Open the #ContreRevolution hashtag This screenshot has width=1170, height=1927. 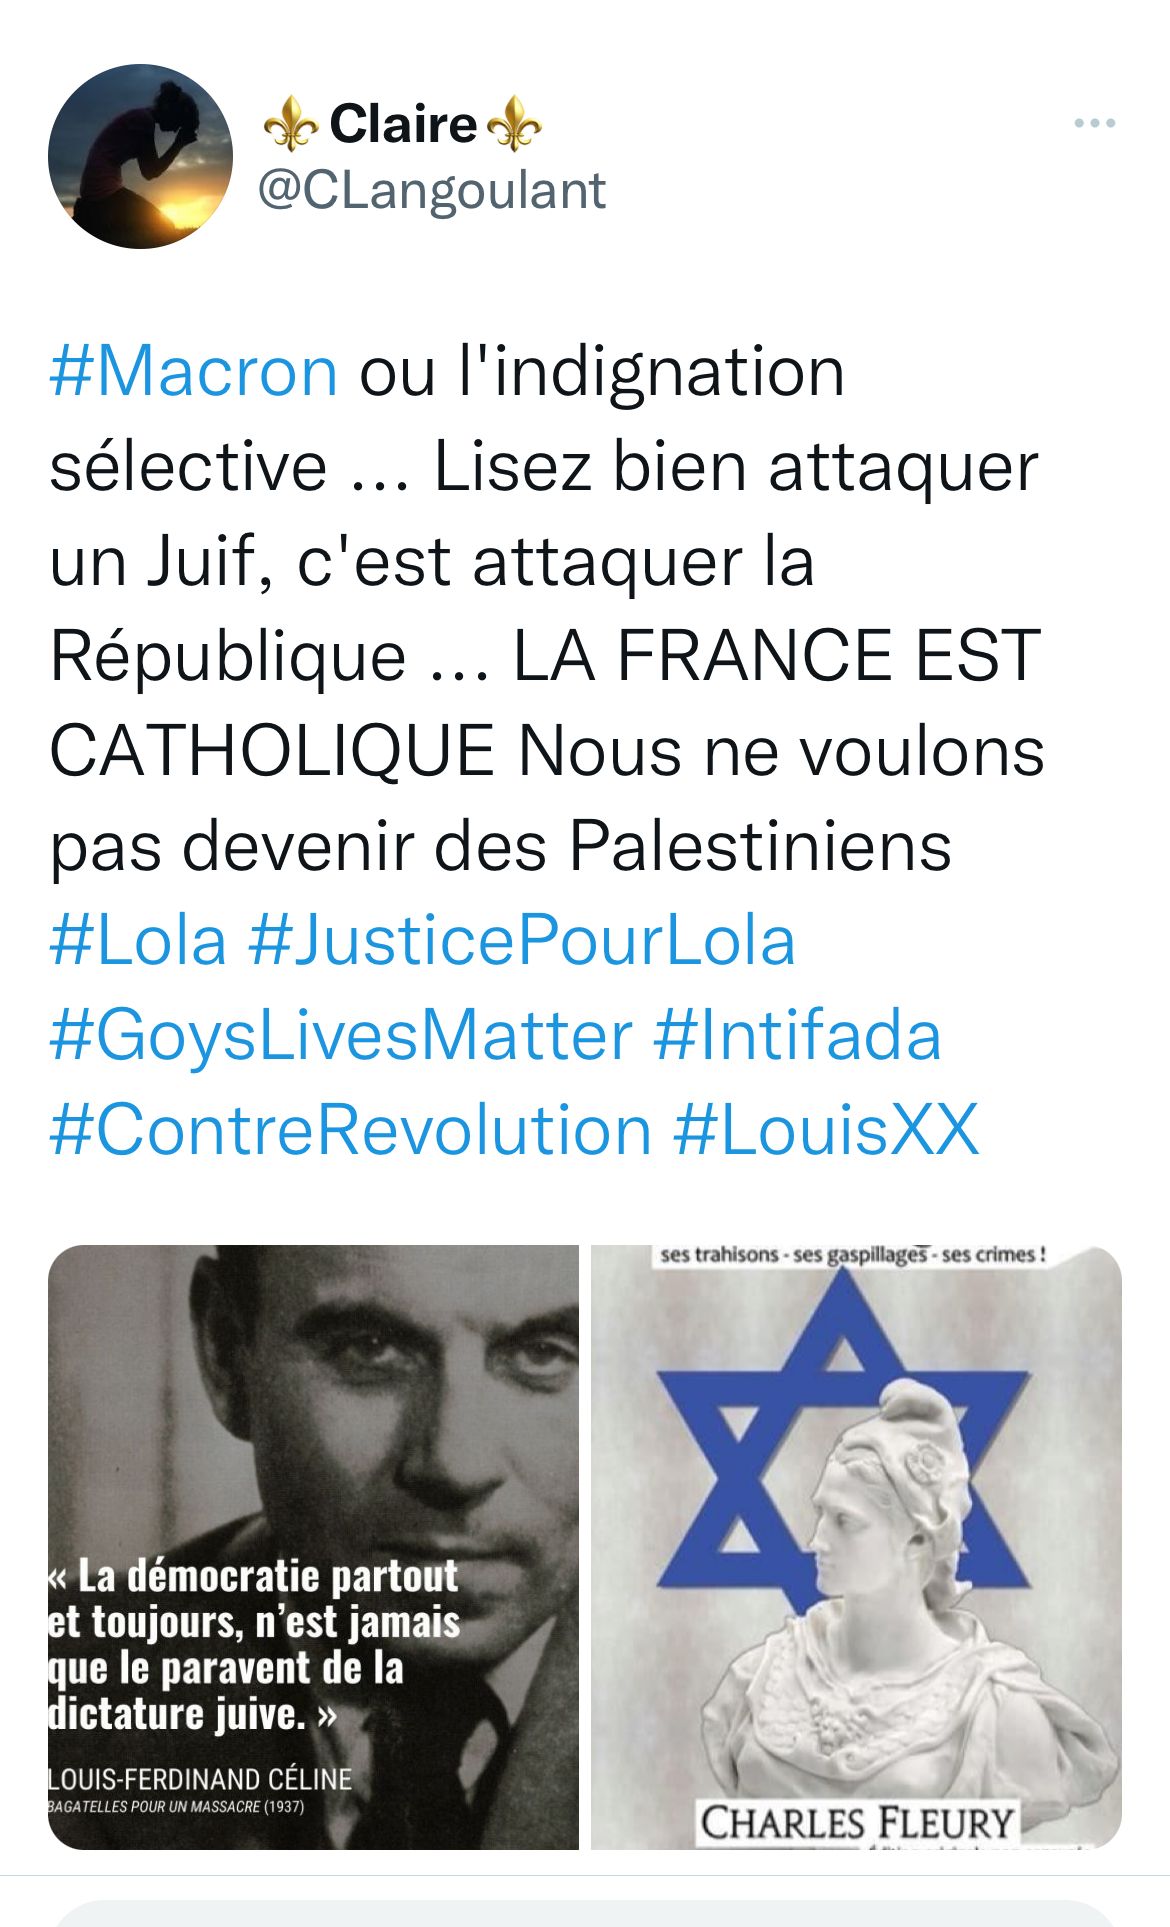pos(351,1131)
